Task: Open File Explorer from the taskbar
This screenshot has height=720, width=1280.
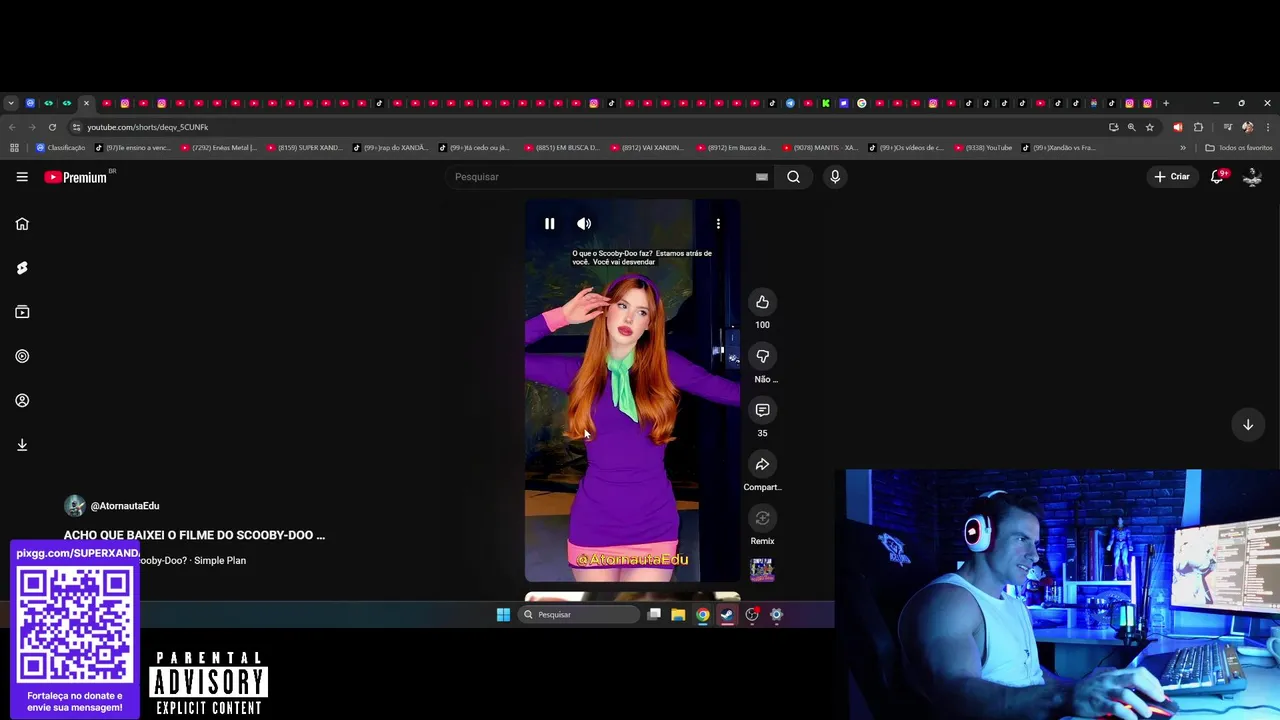Action: click(678, 615)
